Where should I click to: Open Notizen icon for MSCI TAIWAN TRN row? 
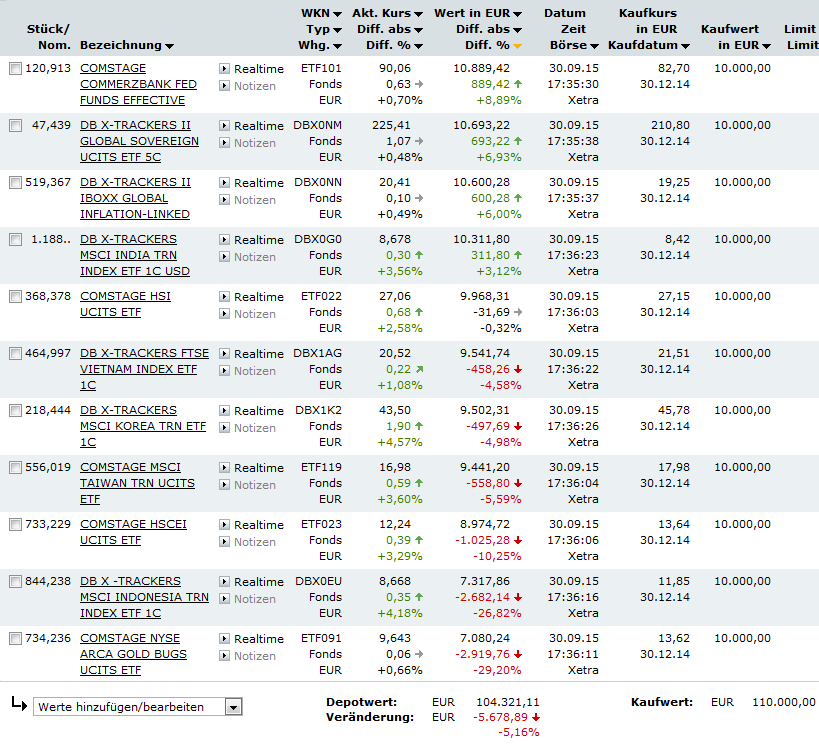click(224, 484)
